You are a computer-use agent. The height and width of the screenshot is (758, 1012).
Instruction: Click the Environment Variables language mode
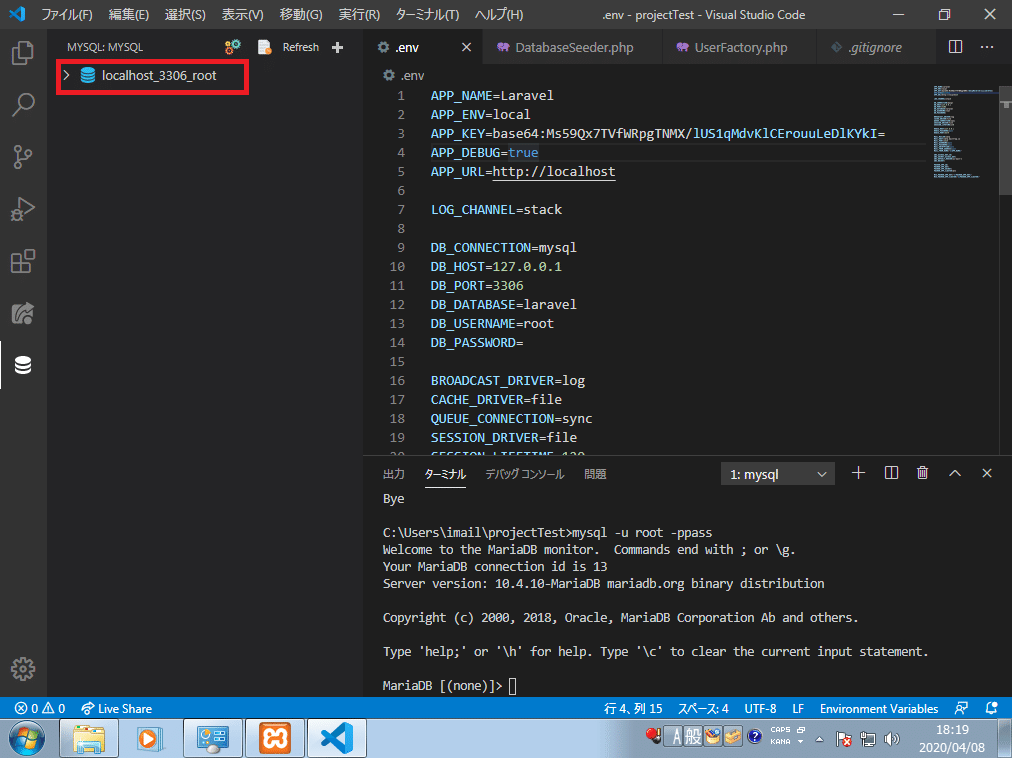(x=878, y=708)
